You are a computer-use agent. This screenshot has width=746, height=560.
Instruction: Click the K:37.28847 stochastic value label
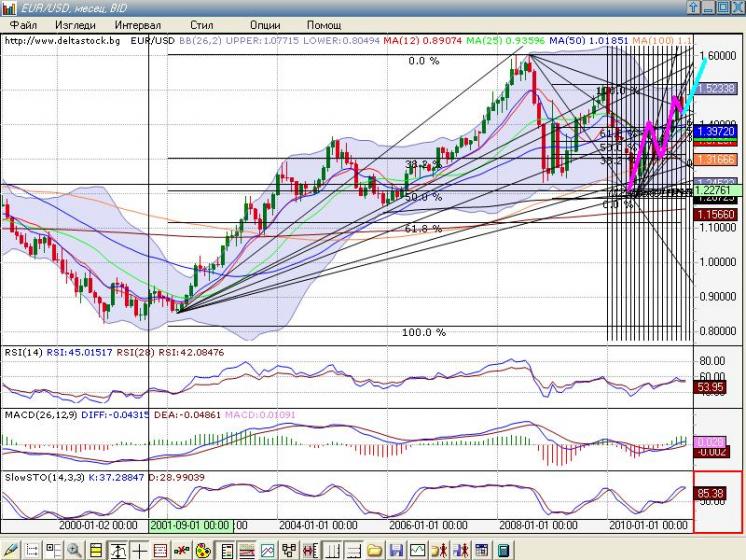pos(116,477)
